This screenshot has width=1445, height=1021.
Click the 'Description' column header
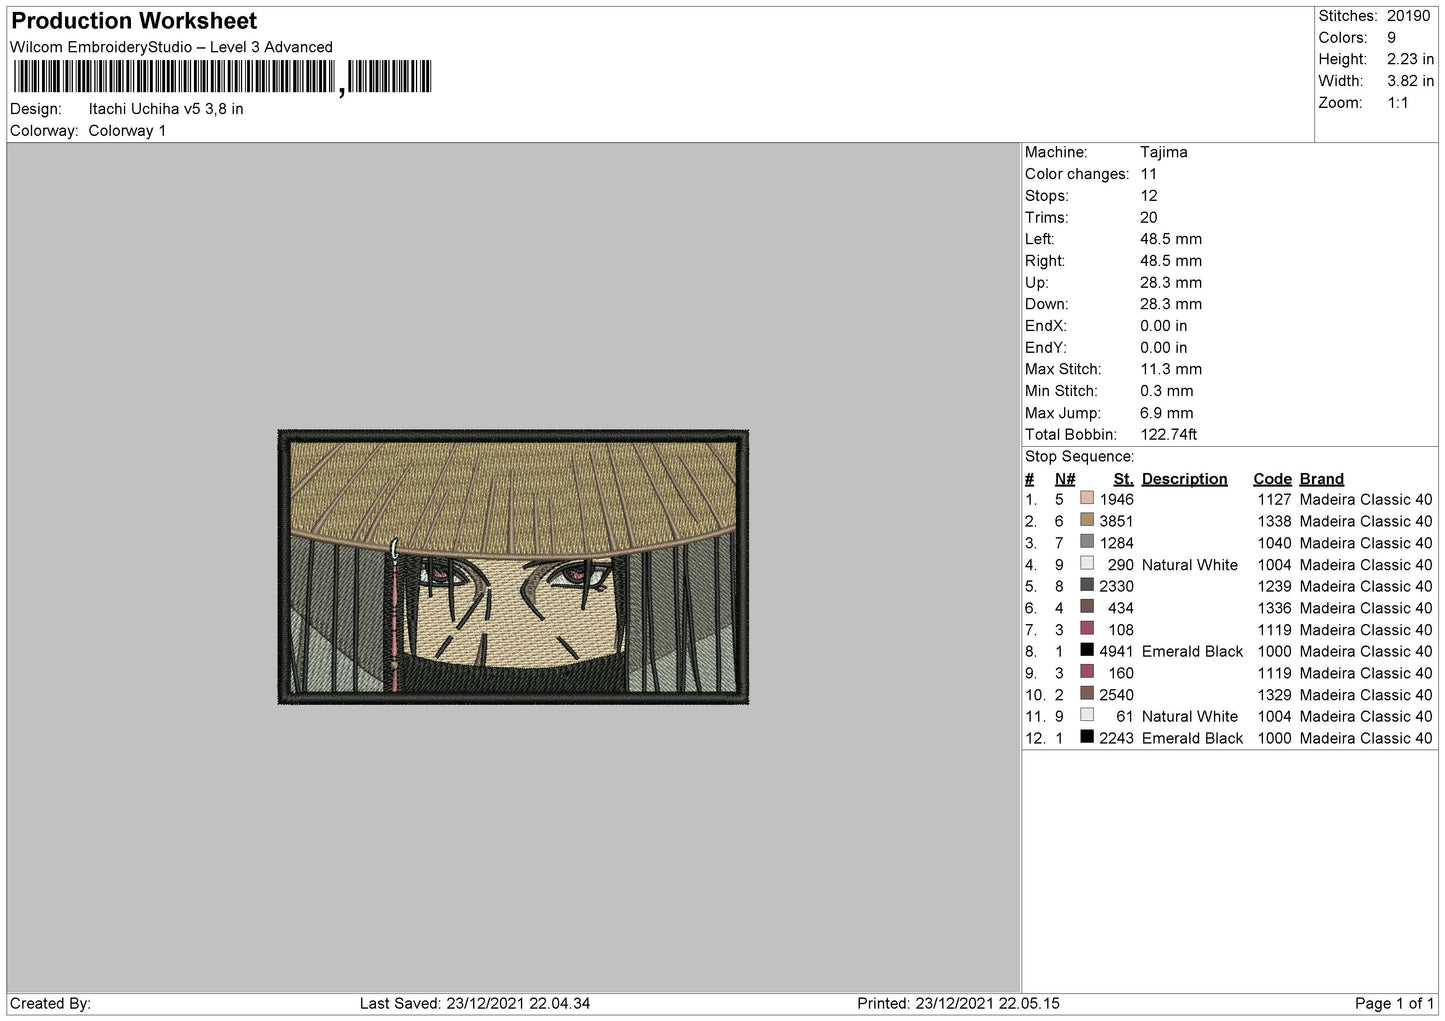pyautogui.click(x=1184, y=479)
